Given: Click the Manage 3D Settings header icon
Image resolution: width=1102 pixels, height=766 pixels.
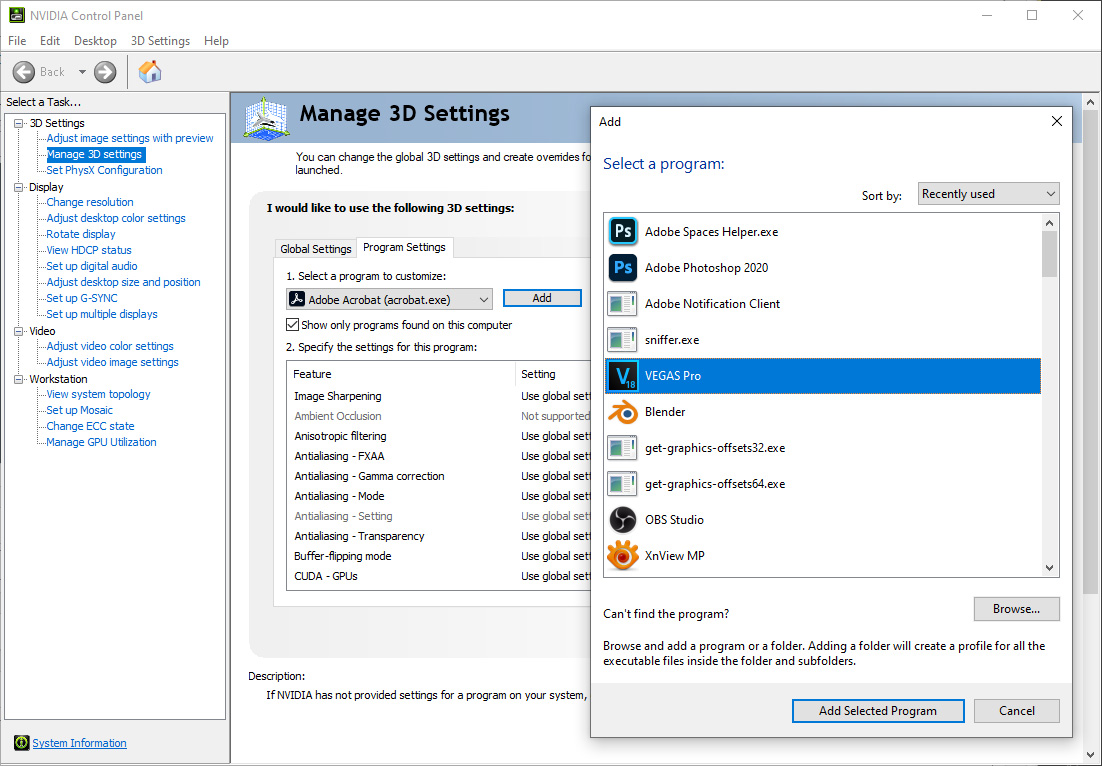Looking at the screenshot, I should [267, 118].
